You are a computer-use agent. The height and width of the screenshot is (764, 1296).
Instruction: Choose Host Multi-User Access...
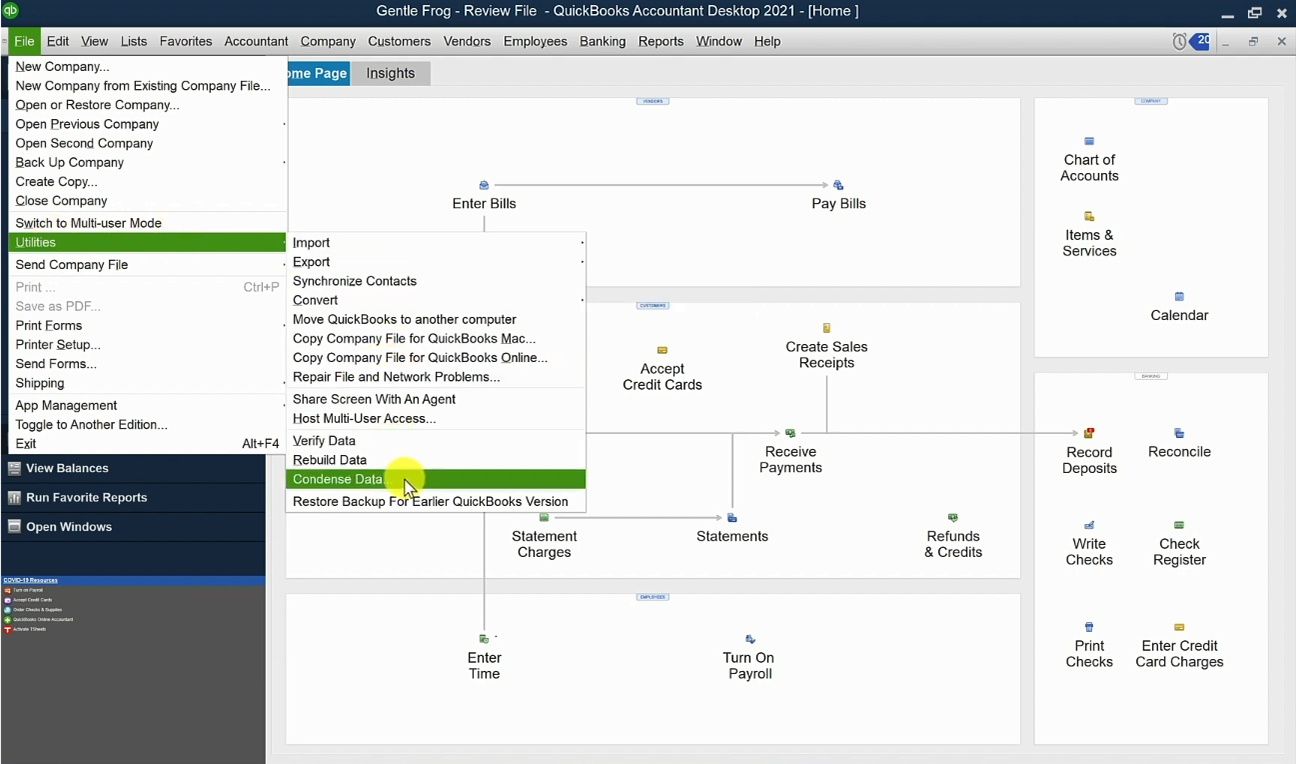pyautogui.click(x=437, y=418)
